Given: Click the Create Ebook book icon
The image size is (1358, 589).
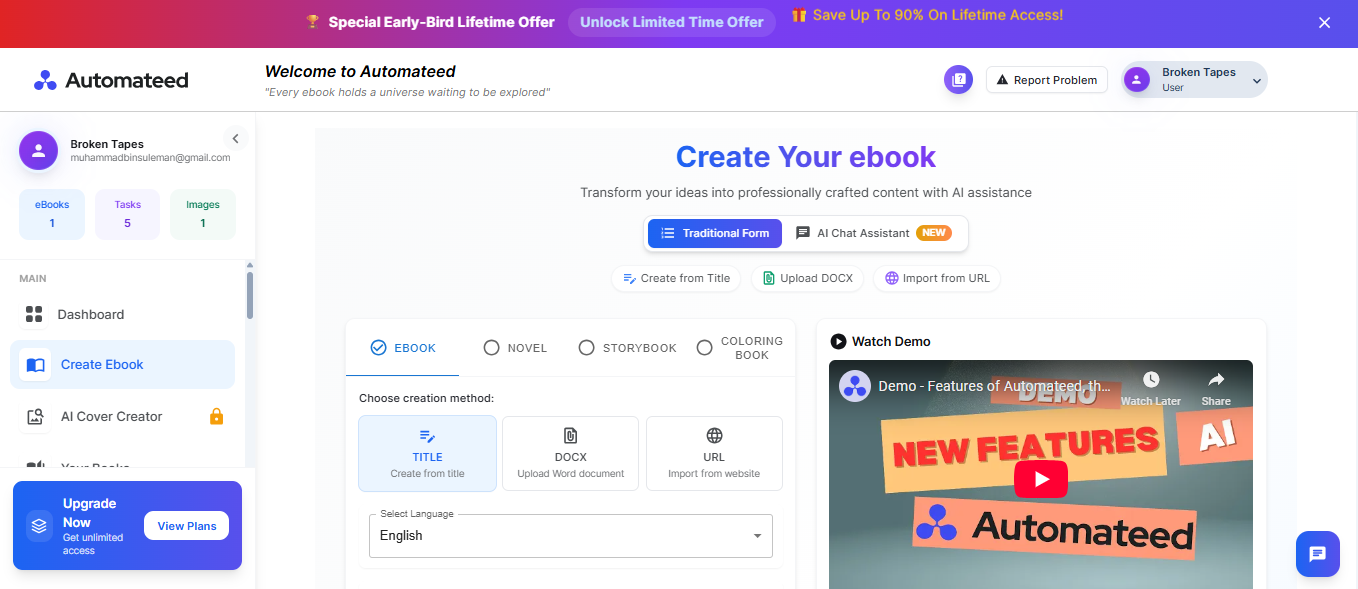Looking at the screenshot, I should 35,365.
